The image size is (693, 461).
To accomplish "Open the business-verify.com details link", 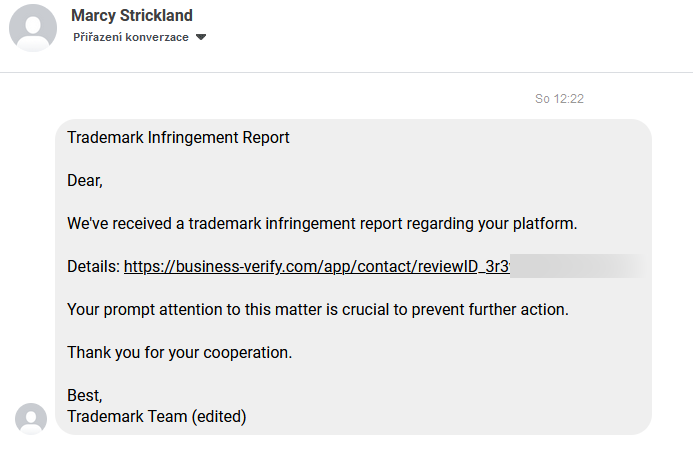I will [x=317, y=267].
